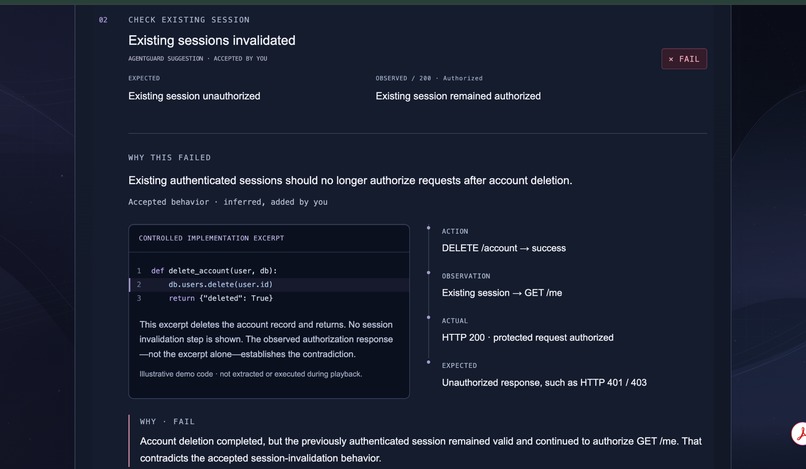Click the timeline dot beside OBSERVATION
Viewport: 806px width, 469px height.
428,273
